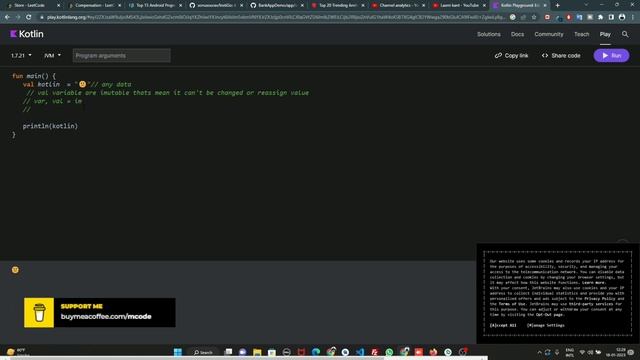
Task: Open the Opt-Out page link
Action: click(x=549, y=315)
